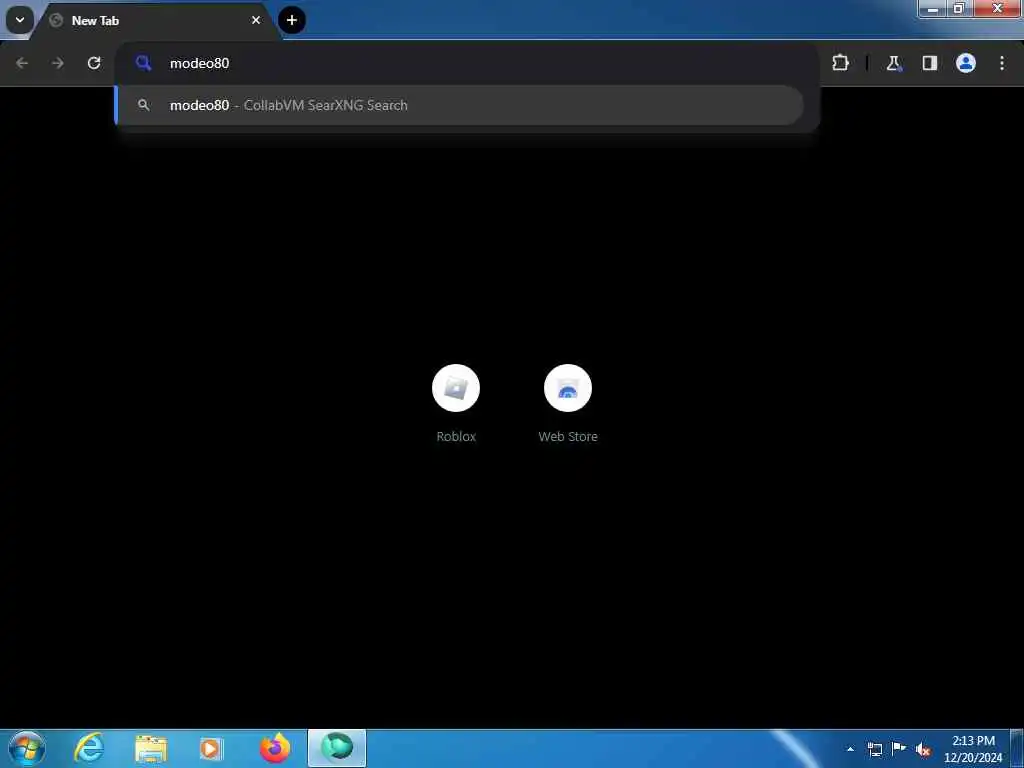The height and width of the screenshot is (768, 1024).
Task: Open the Chrome Labs flask icon
Action: 893,63
